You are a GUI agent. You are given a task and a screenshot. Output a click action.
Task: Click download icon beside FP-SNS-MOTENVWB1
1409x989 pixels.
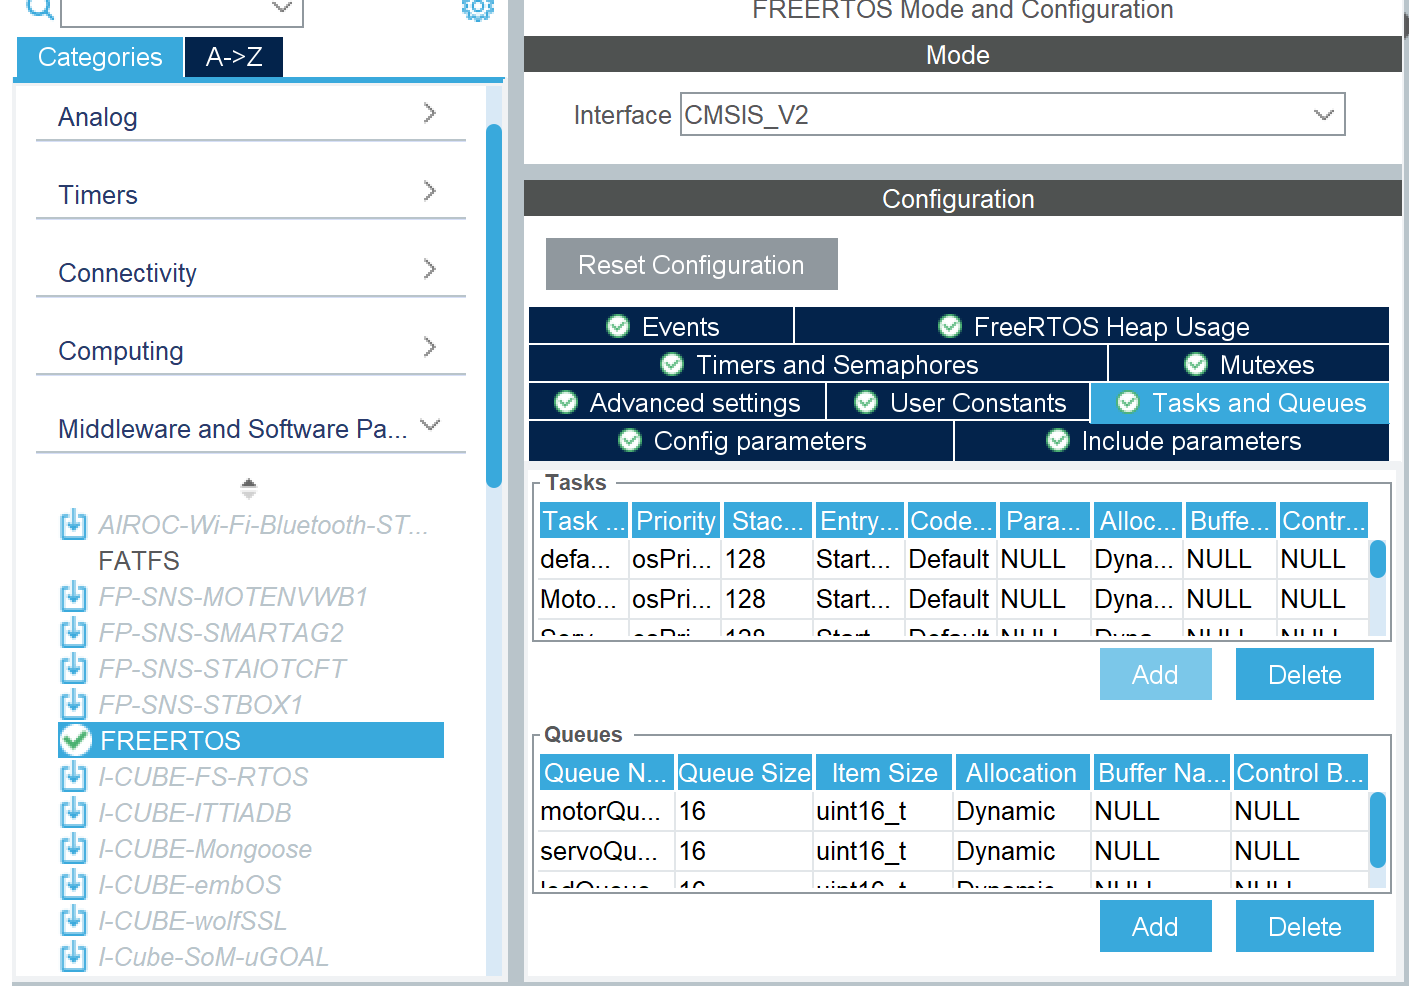73,597
